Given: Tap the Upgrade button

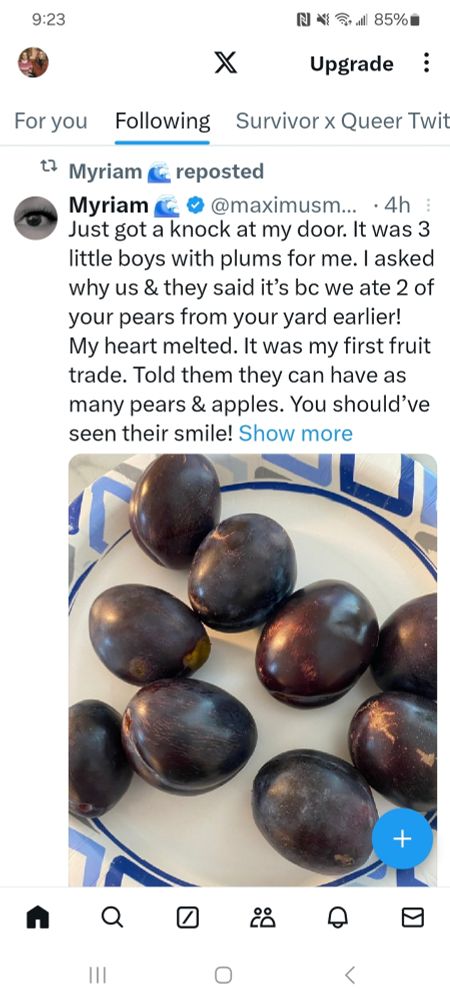Looking at the screenshot, I should click(x=351, y=64).
